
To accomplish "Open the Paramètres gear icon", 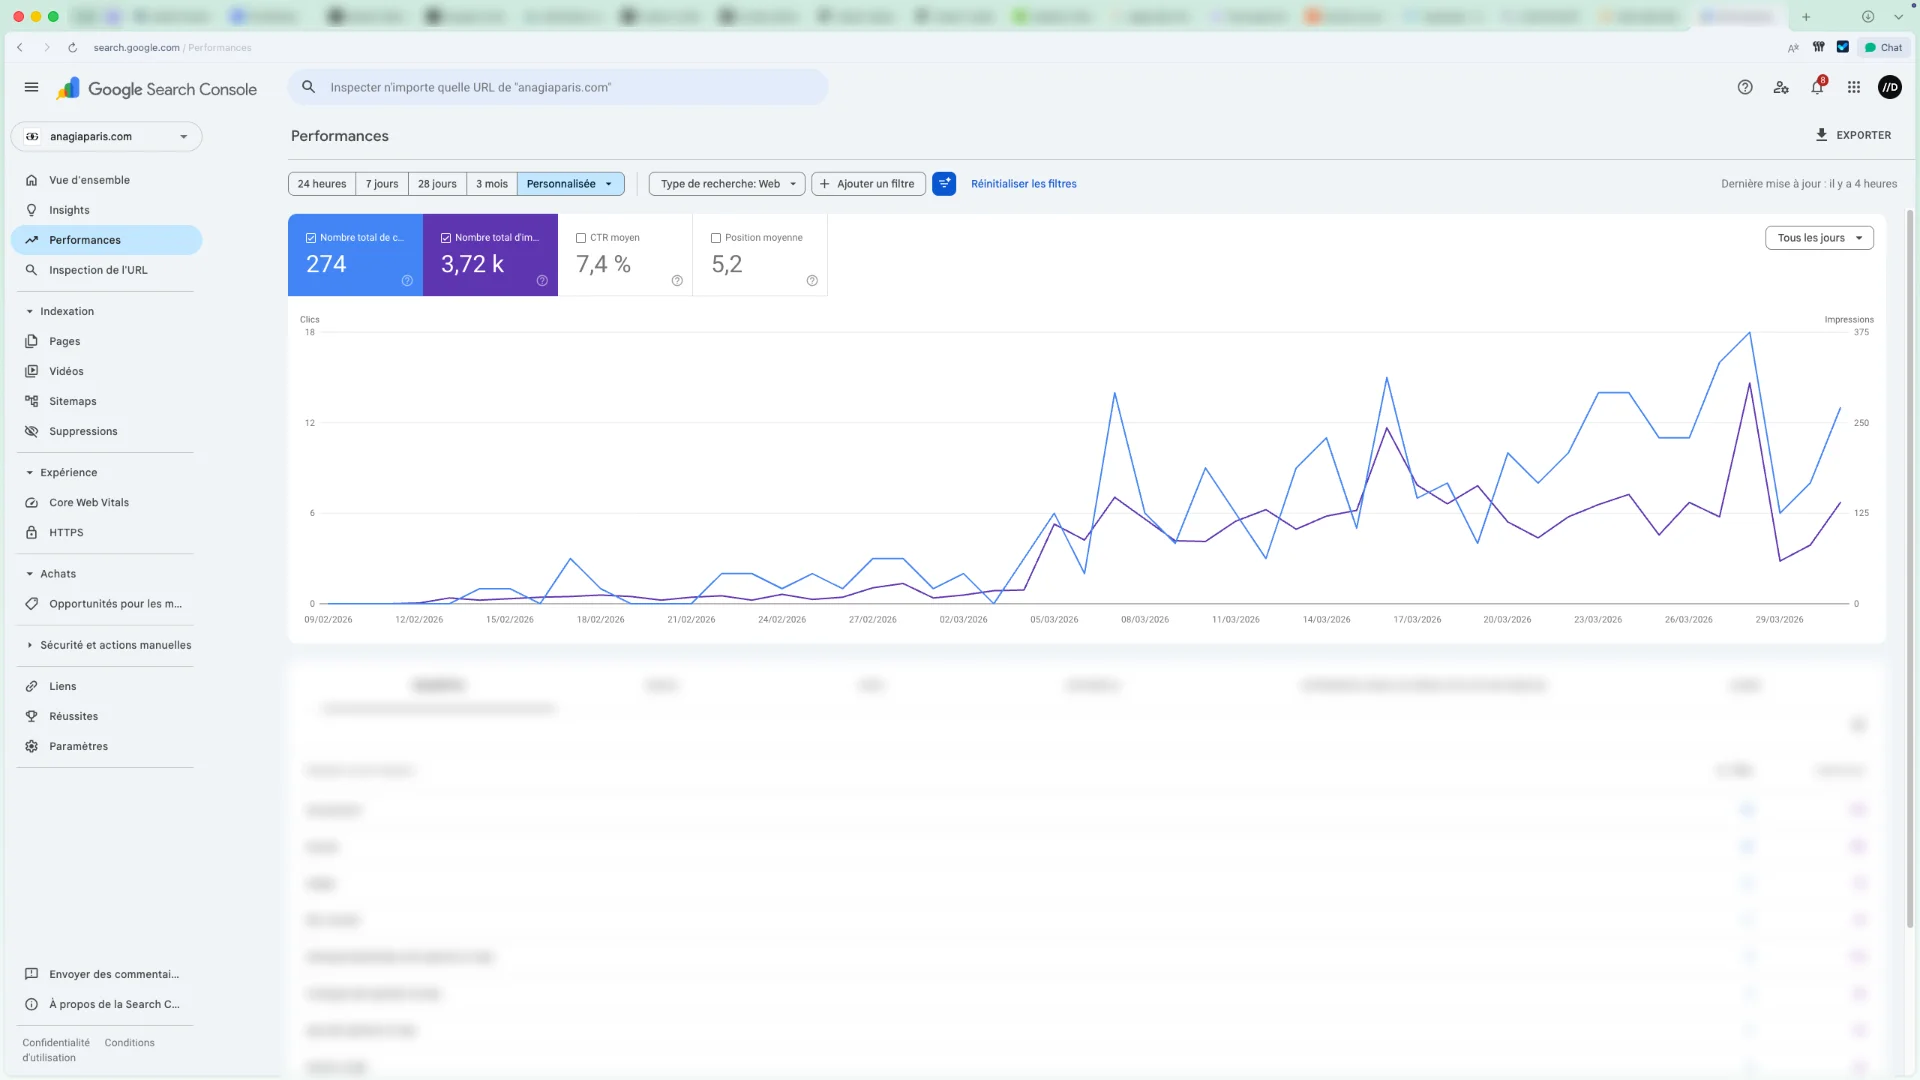I will coord(31,746).
